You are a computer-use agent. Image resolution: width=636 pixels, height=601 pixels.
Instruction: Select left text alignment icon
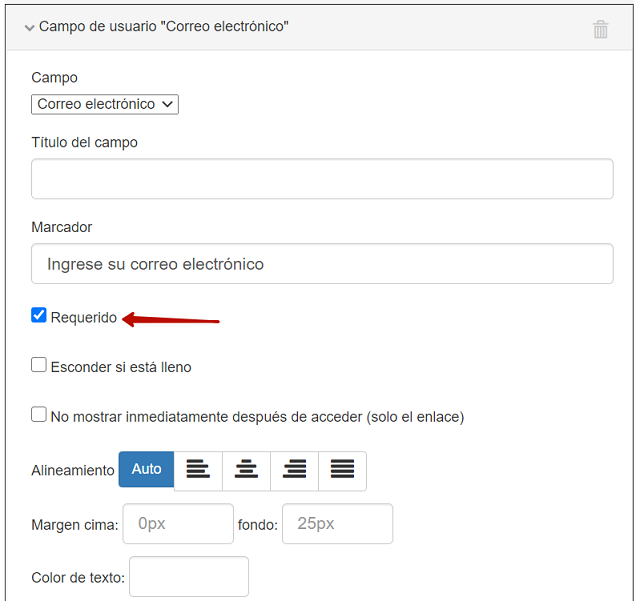[198, 470]
